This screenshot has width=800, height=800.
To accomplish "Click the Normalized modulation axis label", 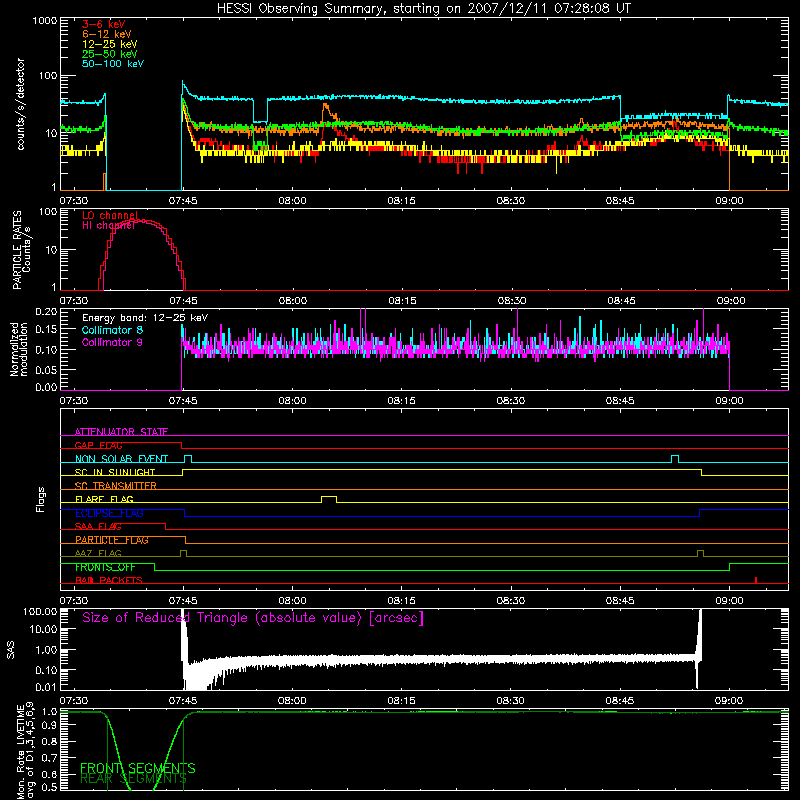I will click(19, 349).
